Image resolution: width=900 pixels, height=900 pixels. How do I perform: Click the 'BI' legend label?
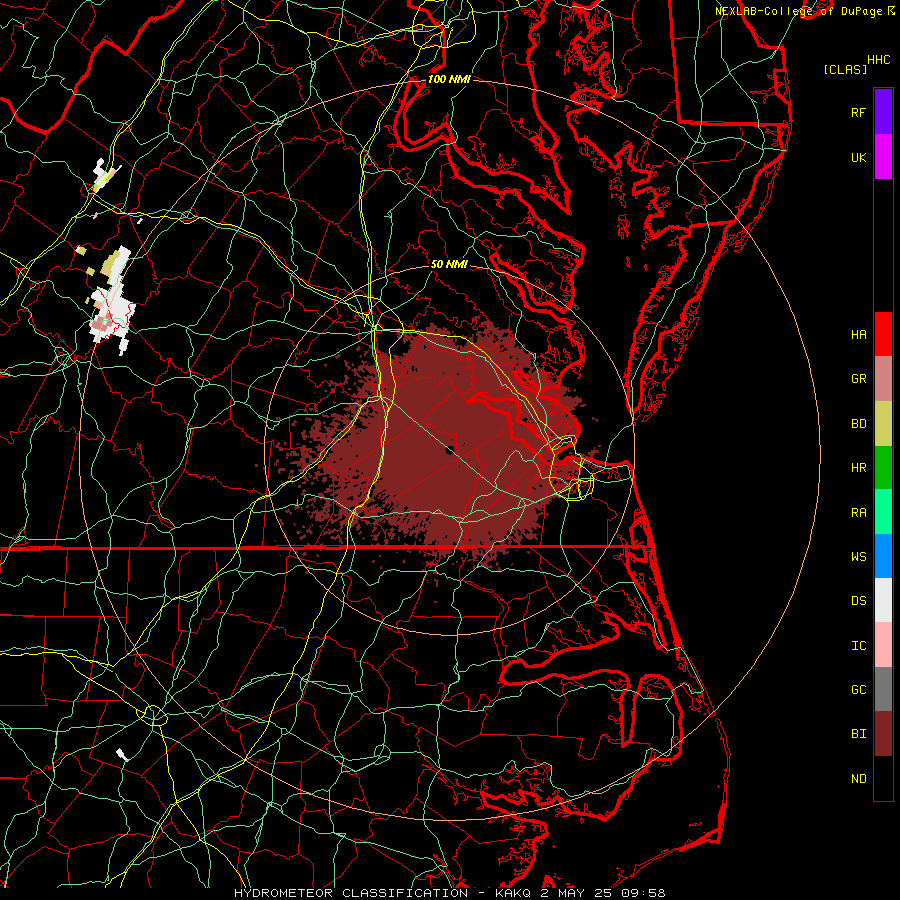point(858,734)
